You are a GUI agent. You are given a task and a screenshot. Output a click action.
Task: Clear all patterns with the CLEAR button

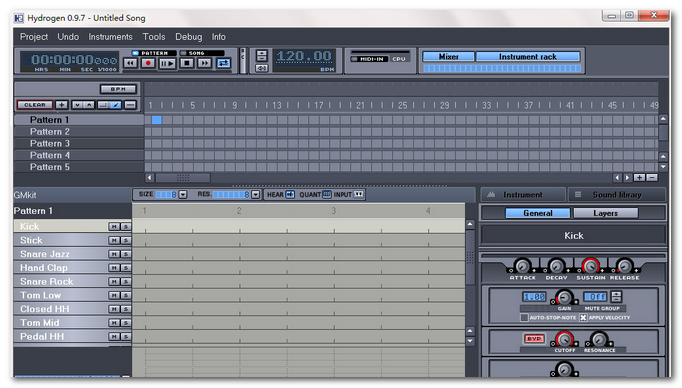pyautogui.click(x=35, y=105)
